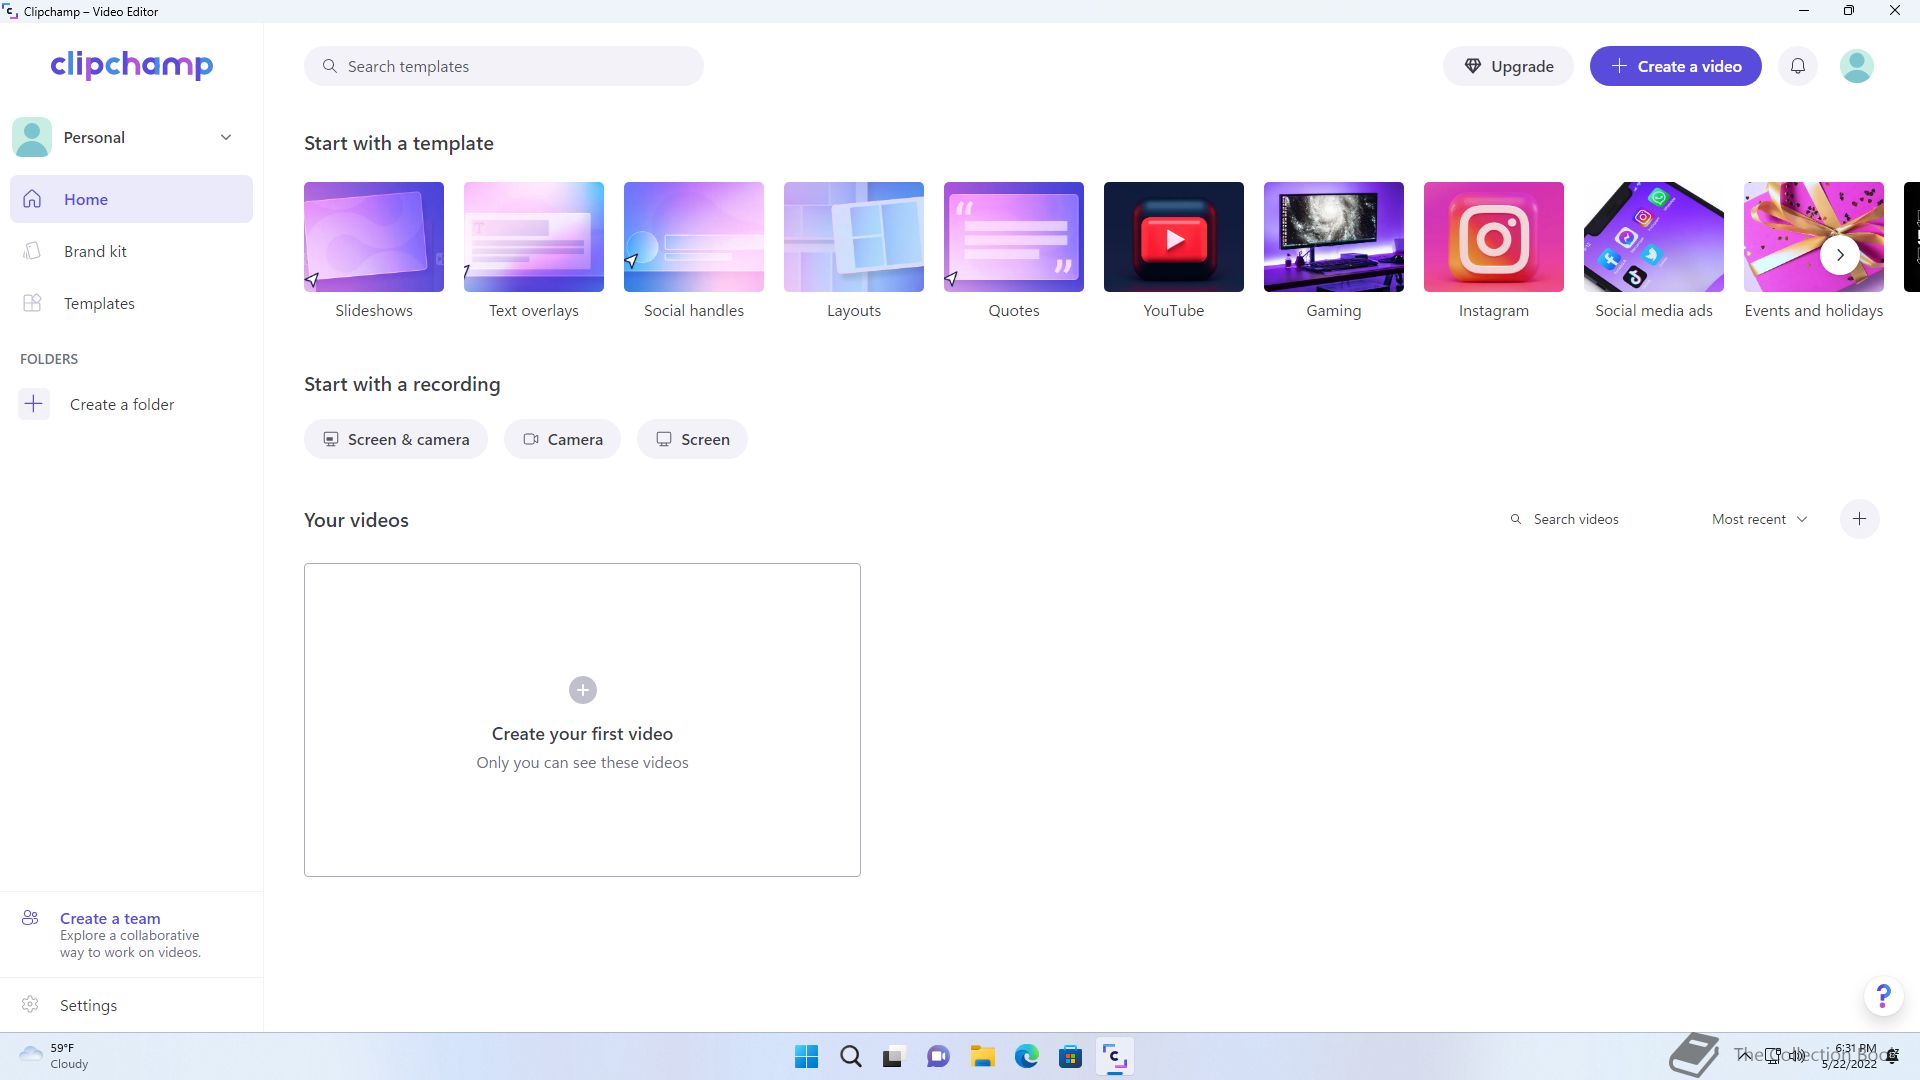The height and width of the screenshot is (1080, 1920).
Task: Open the YouTube template thumbnail
Action: point(1173,237)
